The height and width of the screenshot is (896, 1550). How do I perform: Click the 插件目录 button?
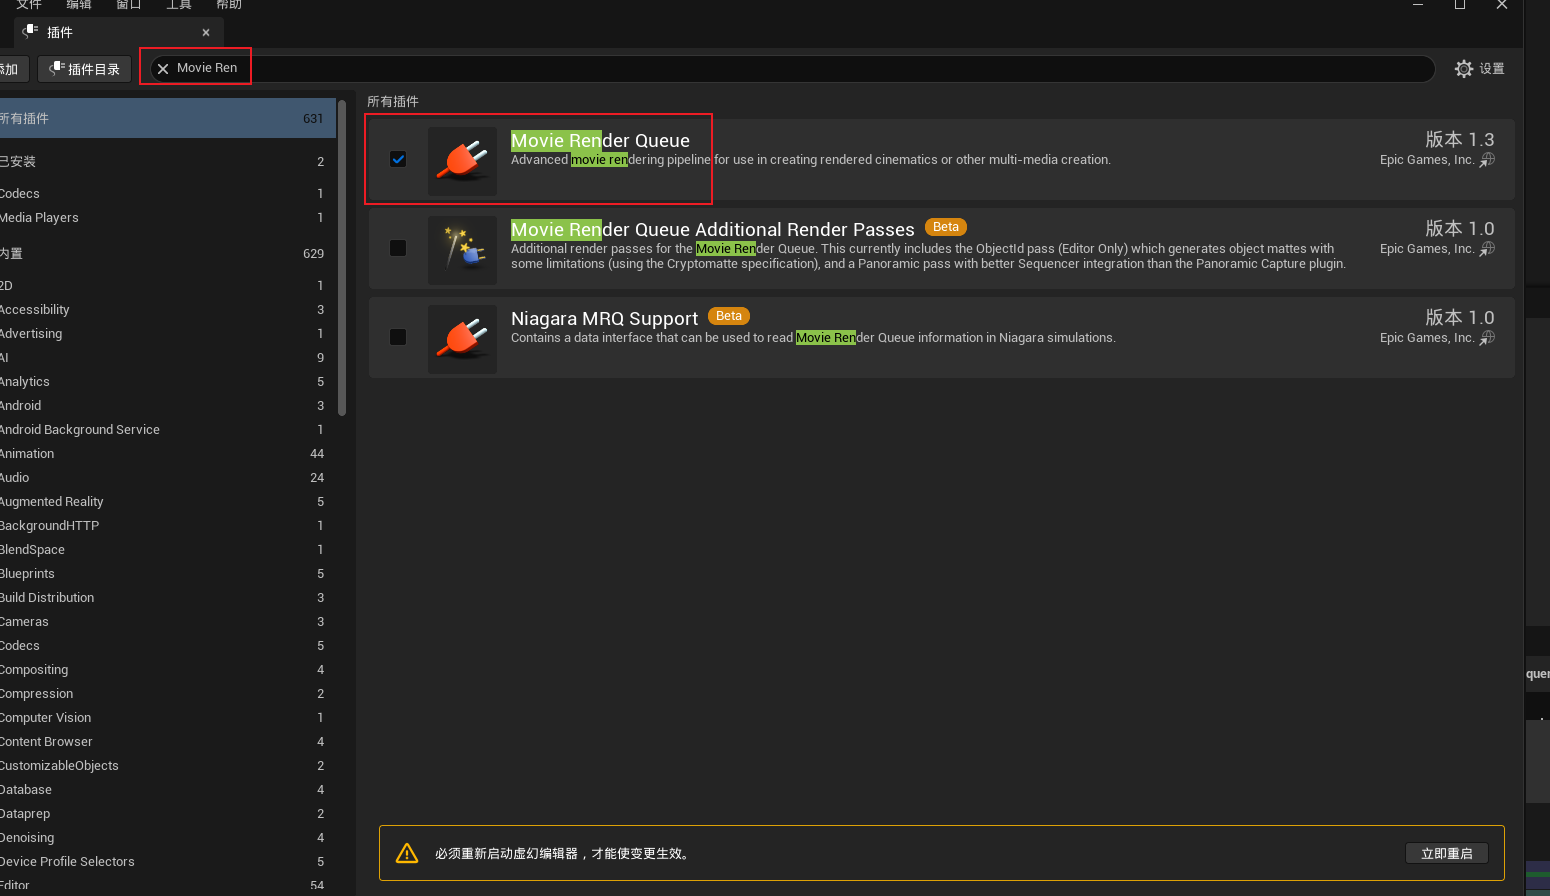click(84, 69)
